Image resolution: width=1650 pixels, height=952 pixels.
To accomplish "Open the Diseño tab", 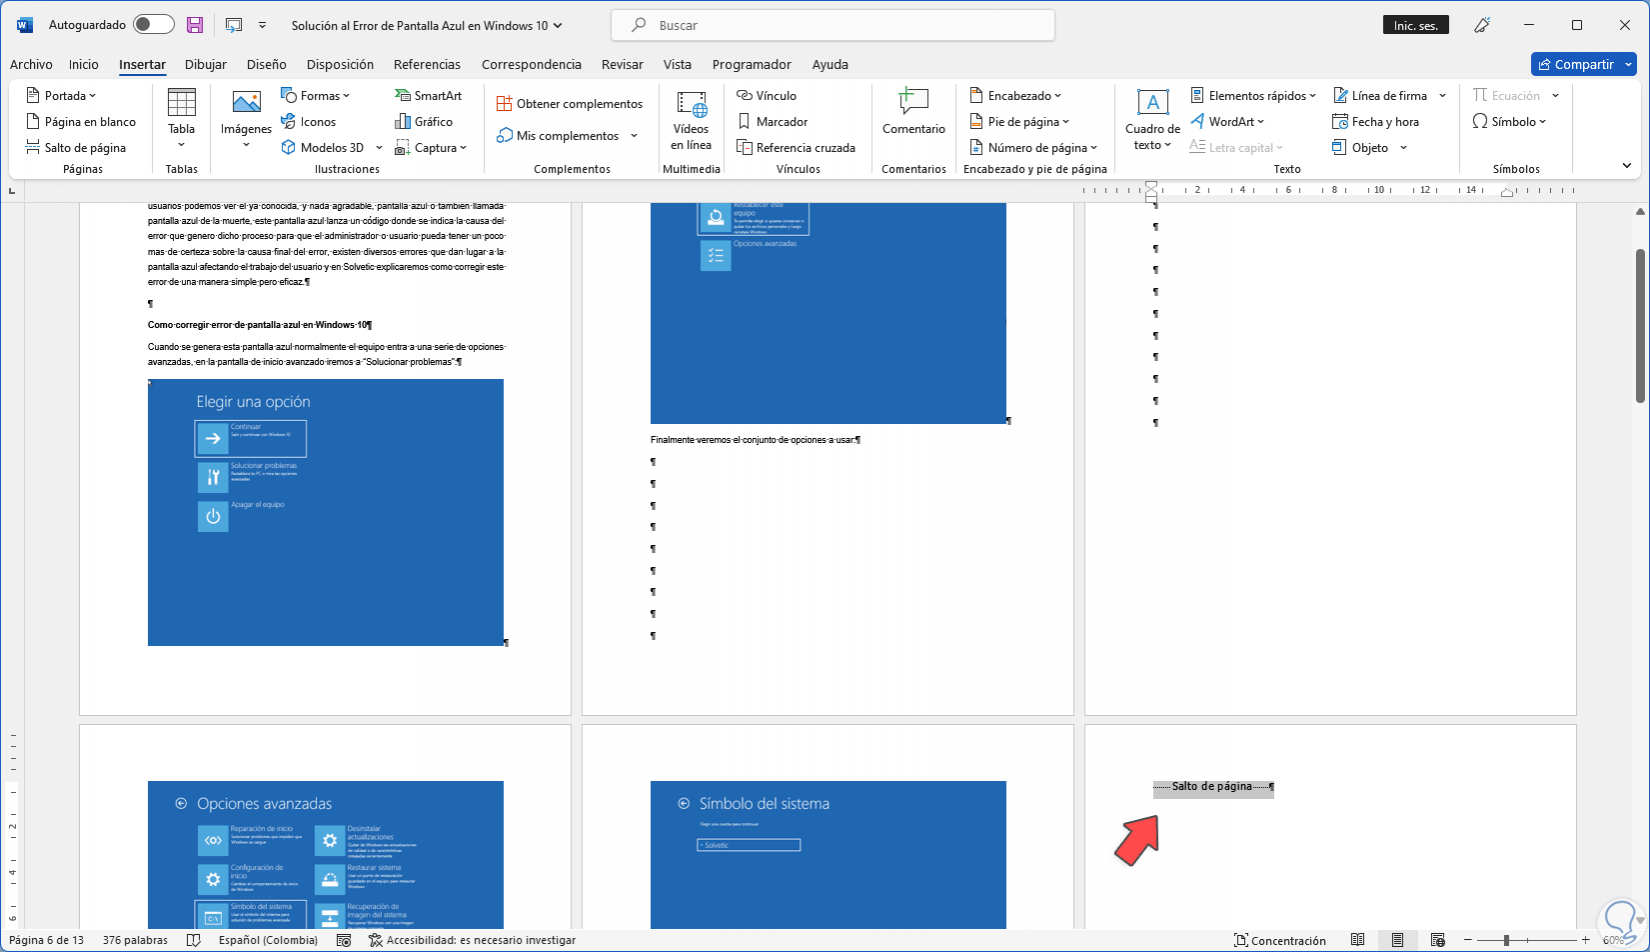I will 267,64.
